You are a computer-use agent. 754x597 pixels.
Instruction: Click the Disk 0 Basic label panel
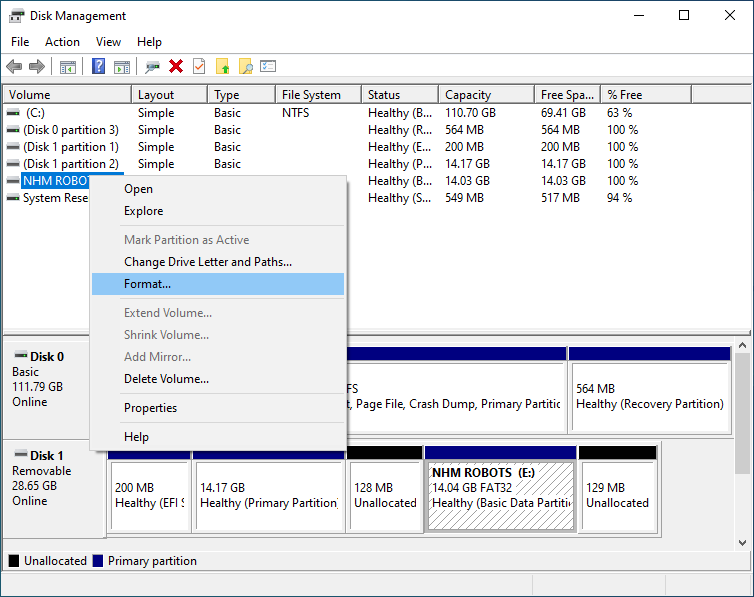pos(46,387)
